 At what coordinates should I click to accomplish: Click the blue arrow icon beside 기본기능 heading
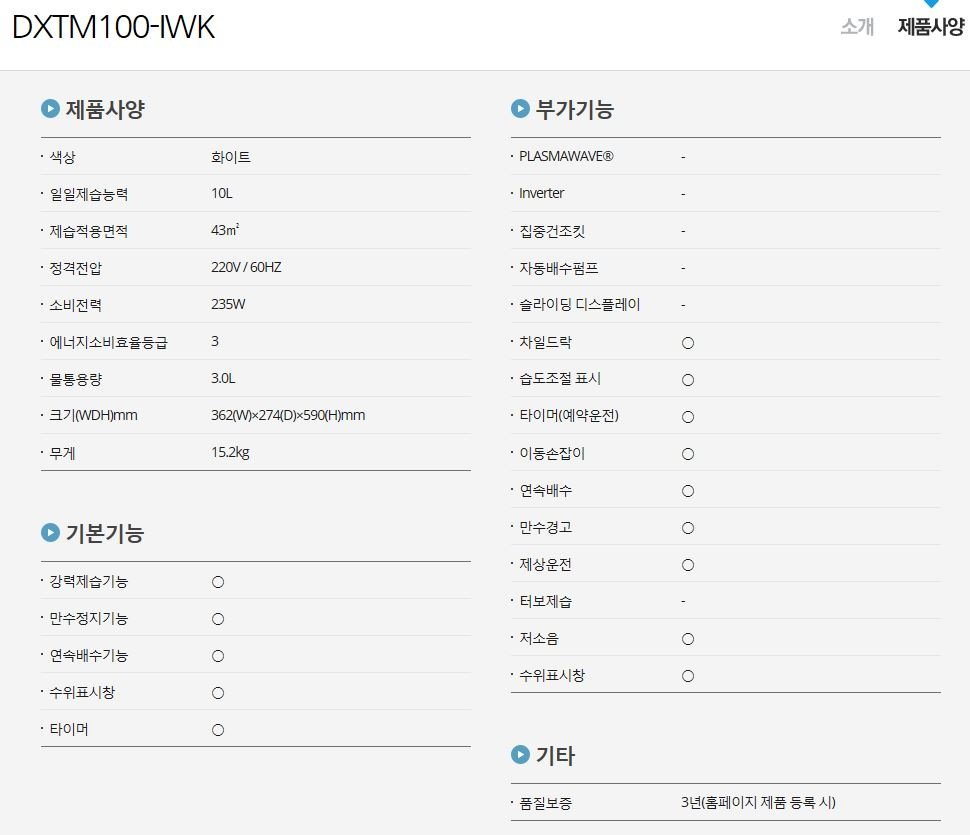pyautogui.click(x=50, y=533)
